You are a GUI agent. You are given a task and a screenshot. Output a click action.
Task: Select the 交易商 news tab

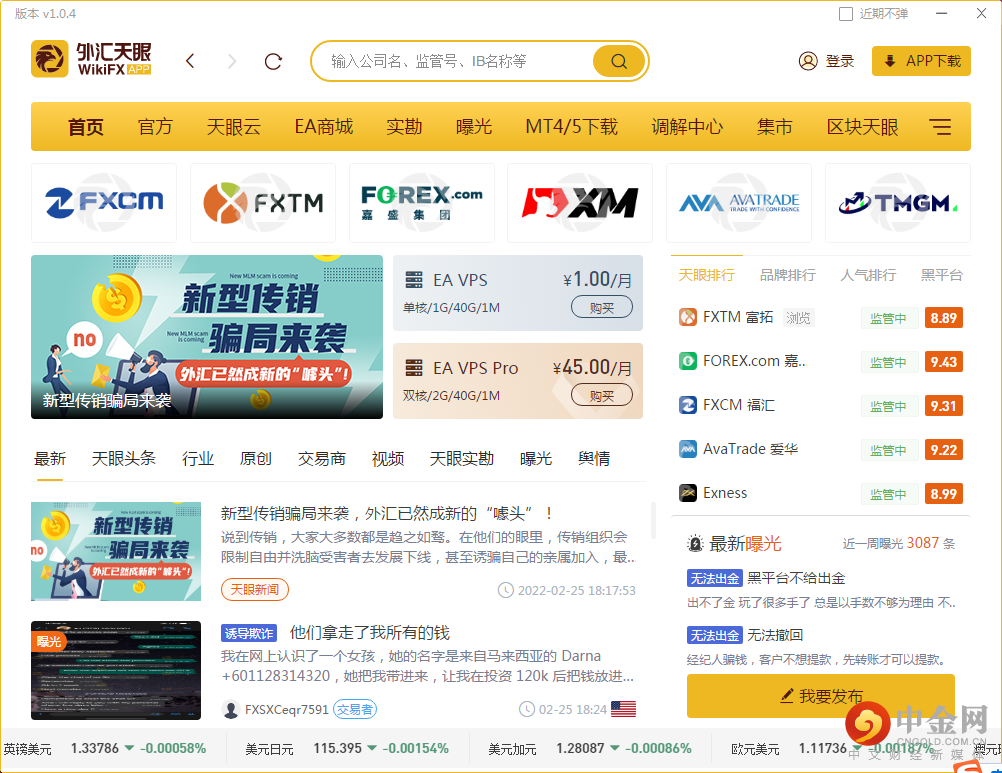pos(321,458)
